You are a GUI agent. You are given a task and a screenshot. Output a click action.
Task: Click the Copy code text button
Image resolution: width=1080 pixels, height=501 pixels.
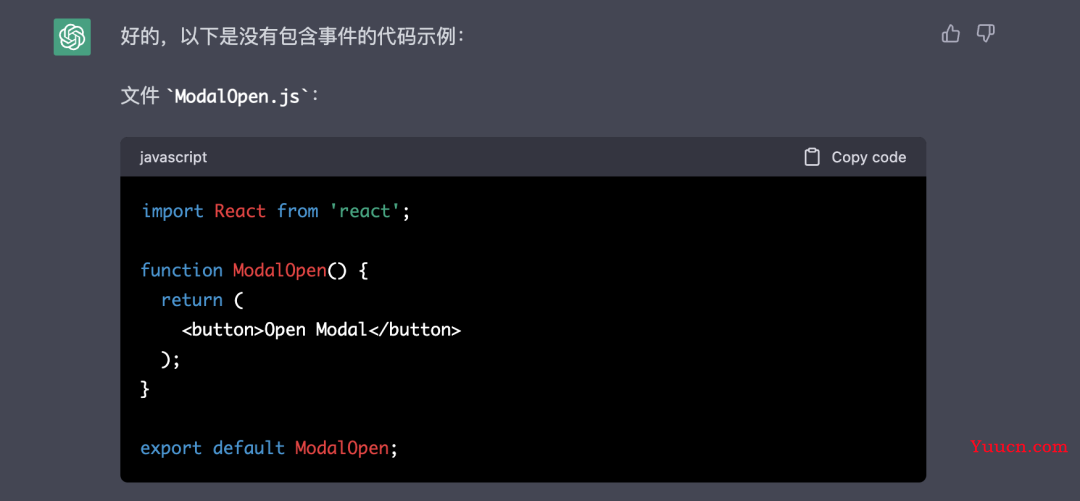869,157
